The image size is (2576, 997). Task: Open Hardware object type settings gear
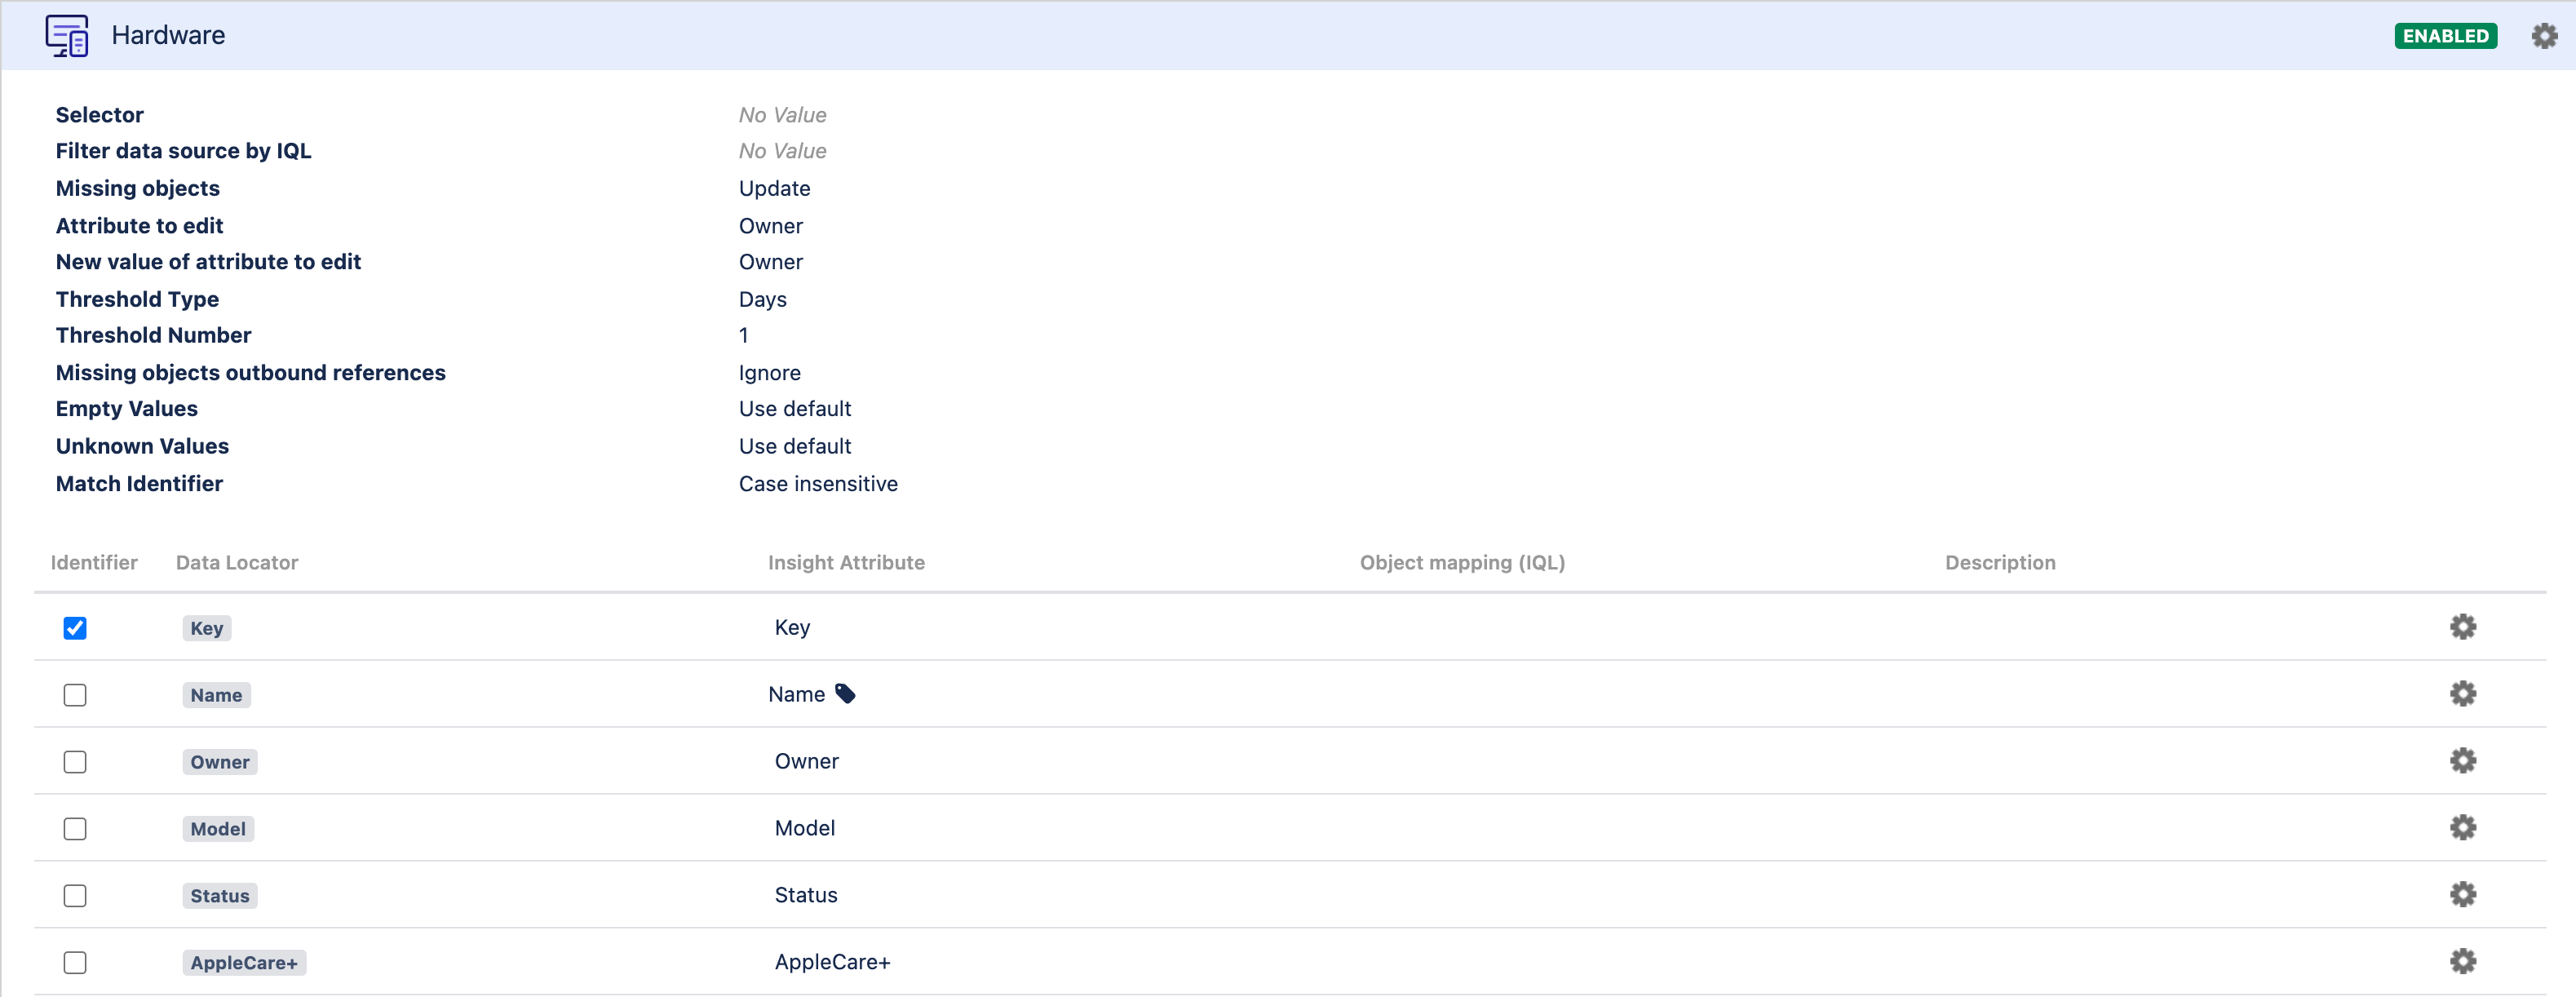(2543, 36)
